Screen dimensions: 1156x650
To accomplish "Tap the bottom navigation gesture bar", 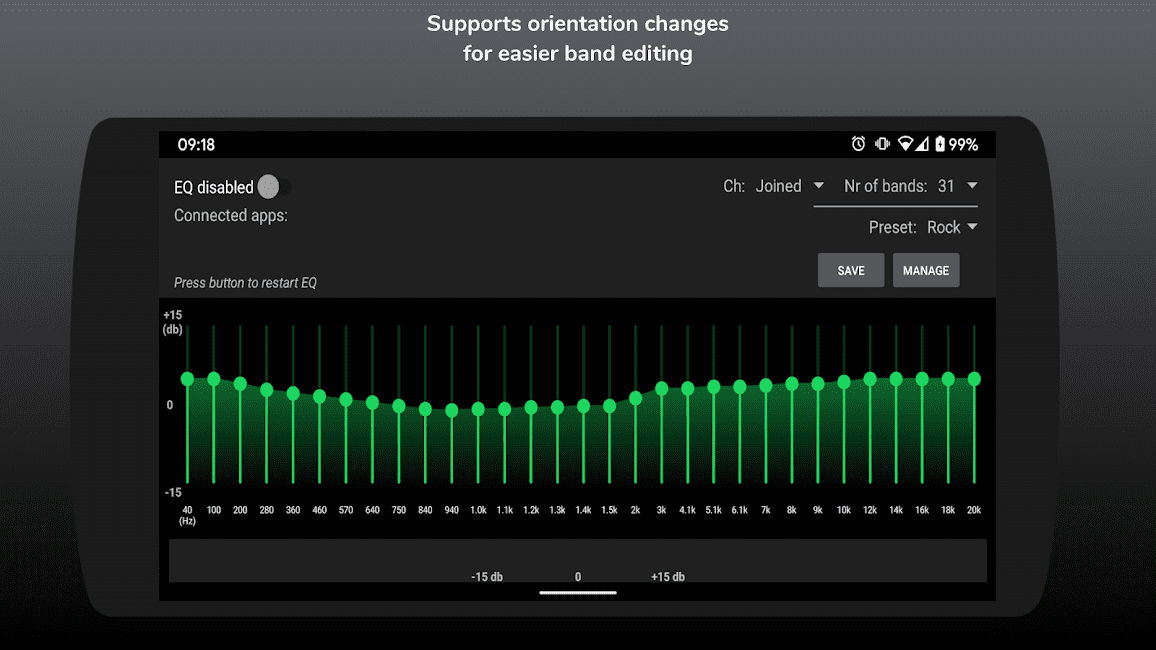I will [x=578, y=593].
